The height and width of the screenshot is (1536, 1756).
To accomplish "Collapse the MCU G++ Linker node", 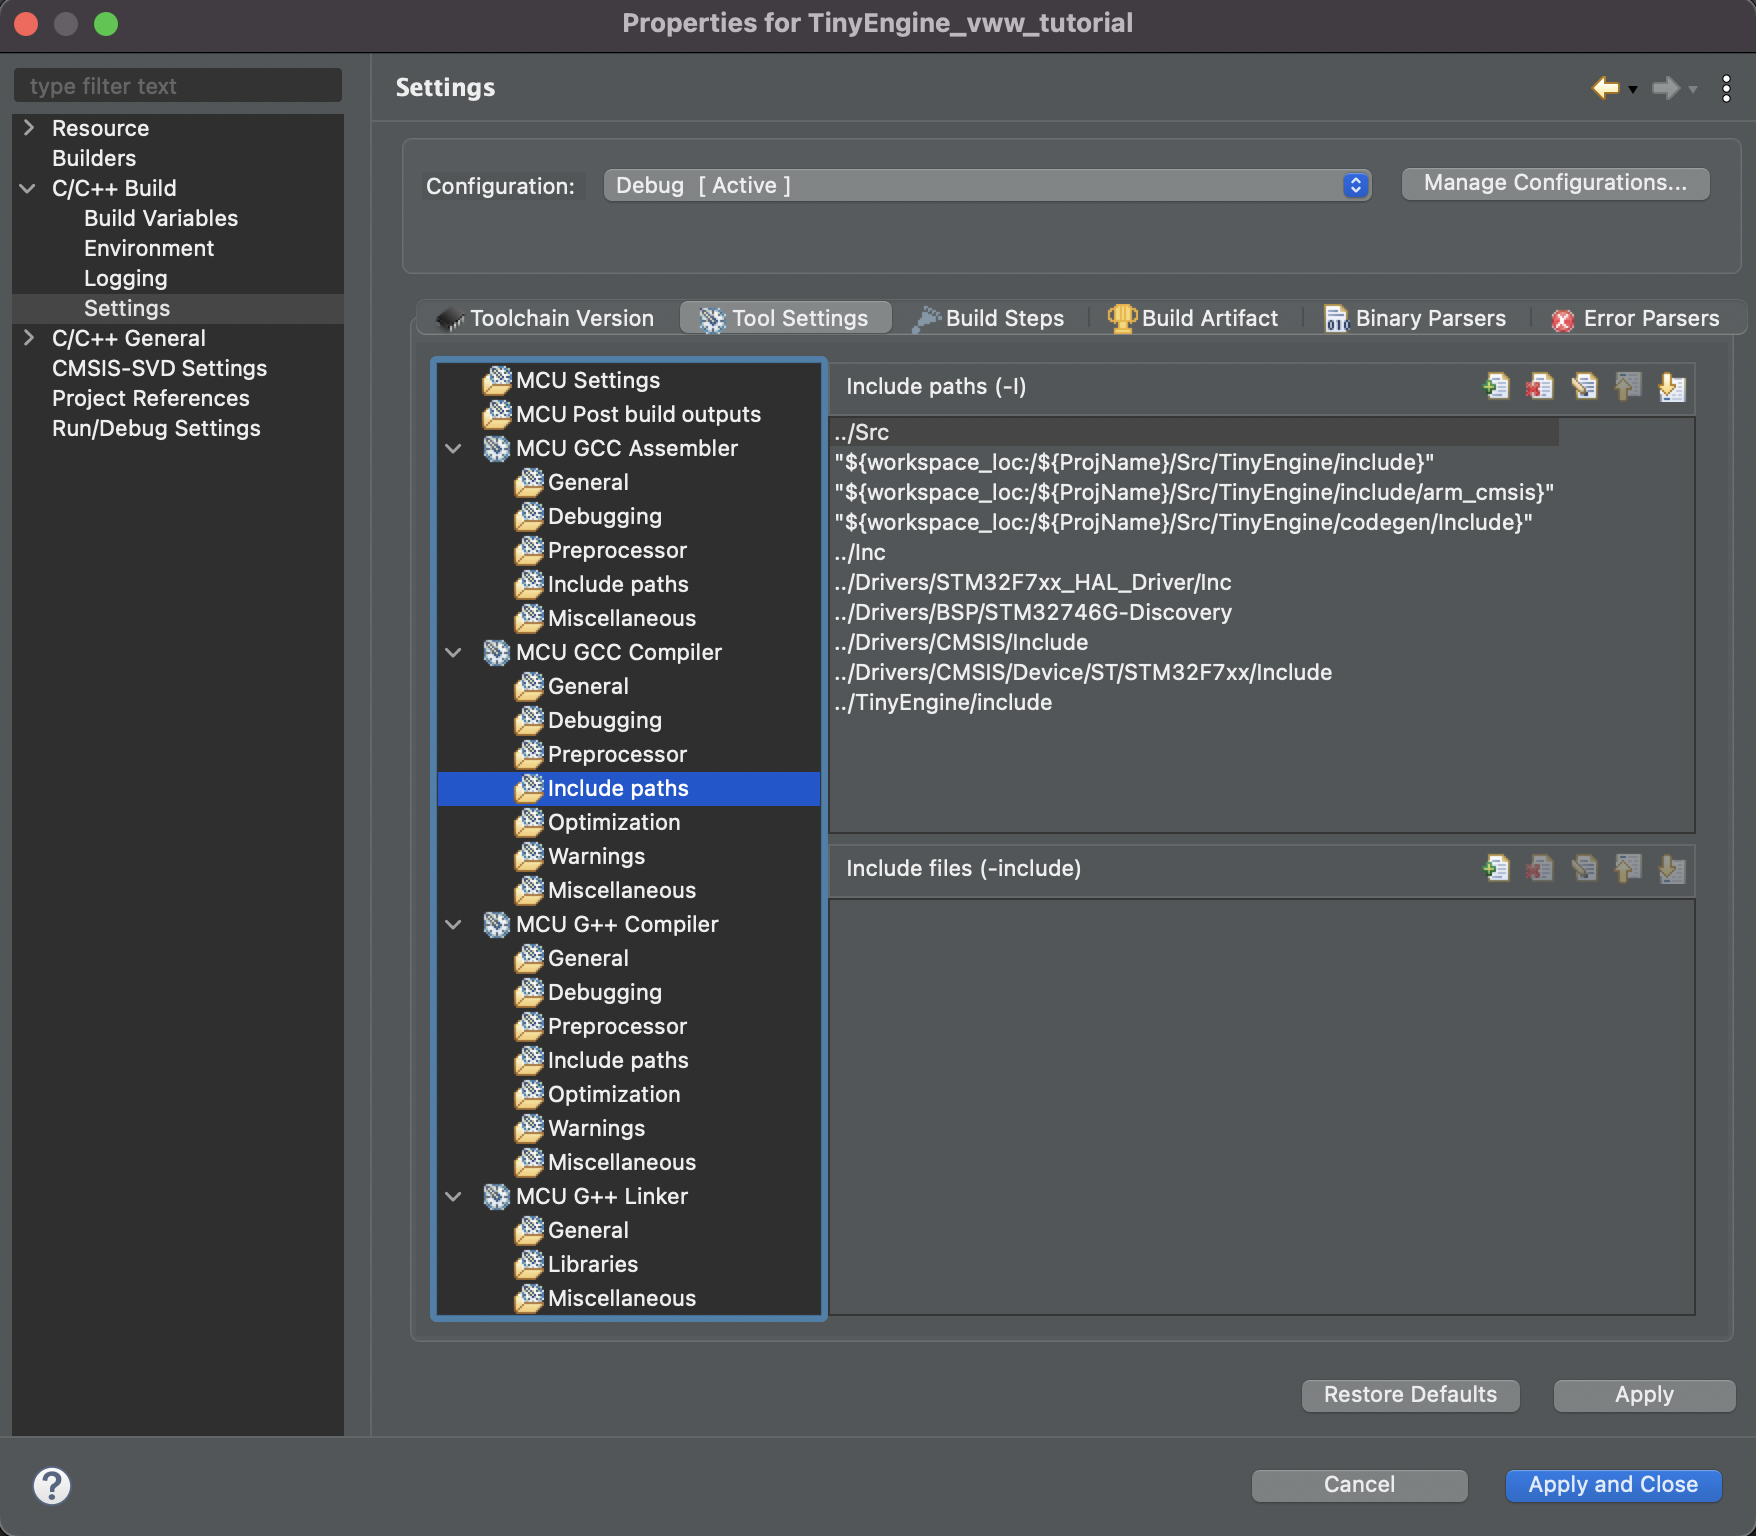I will 453,1196.
